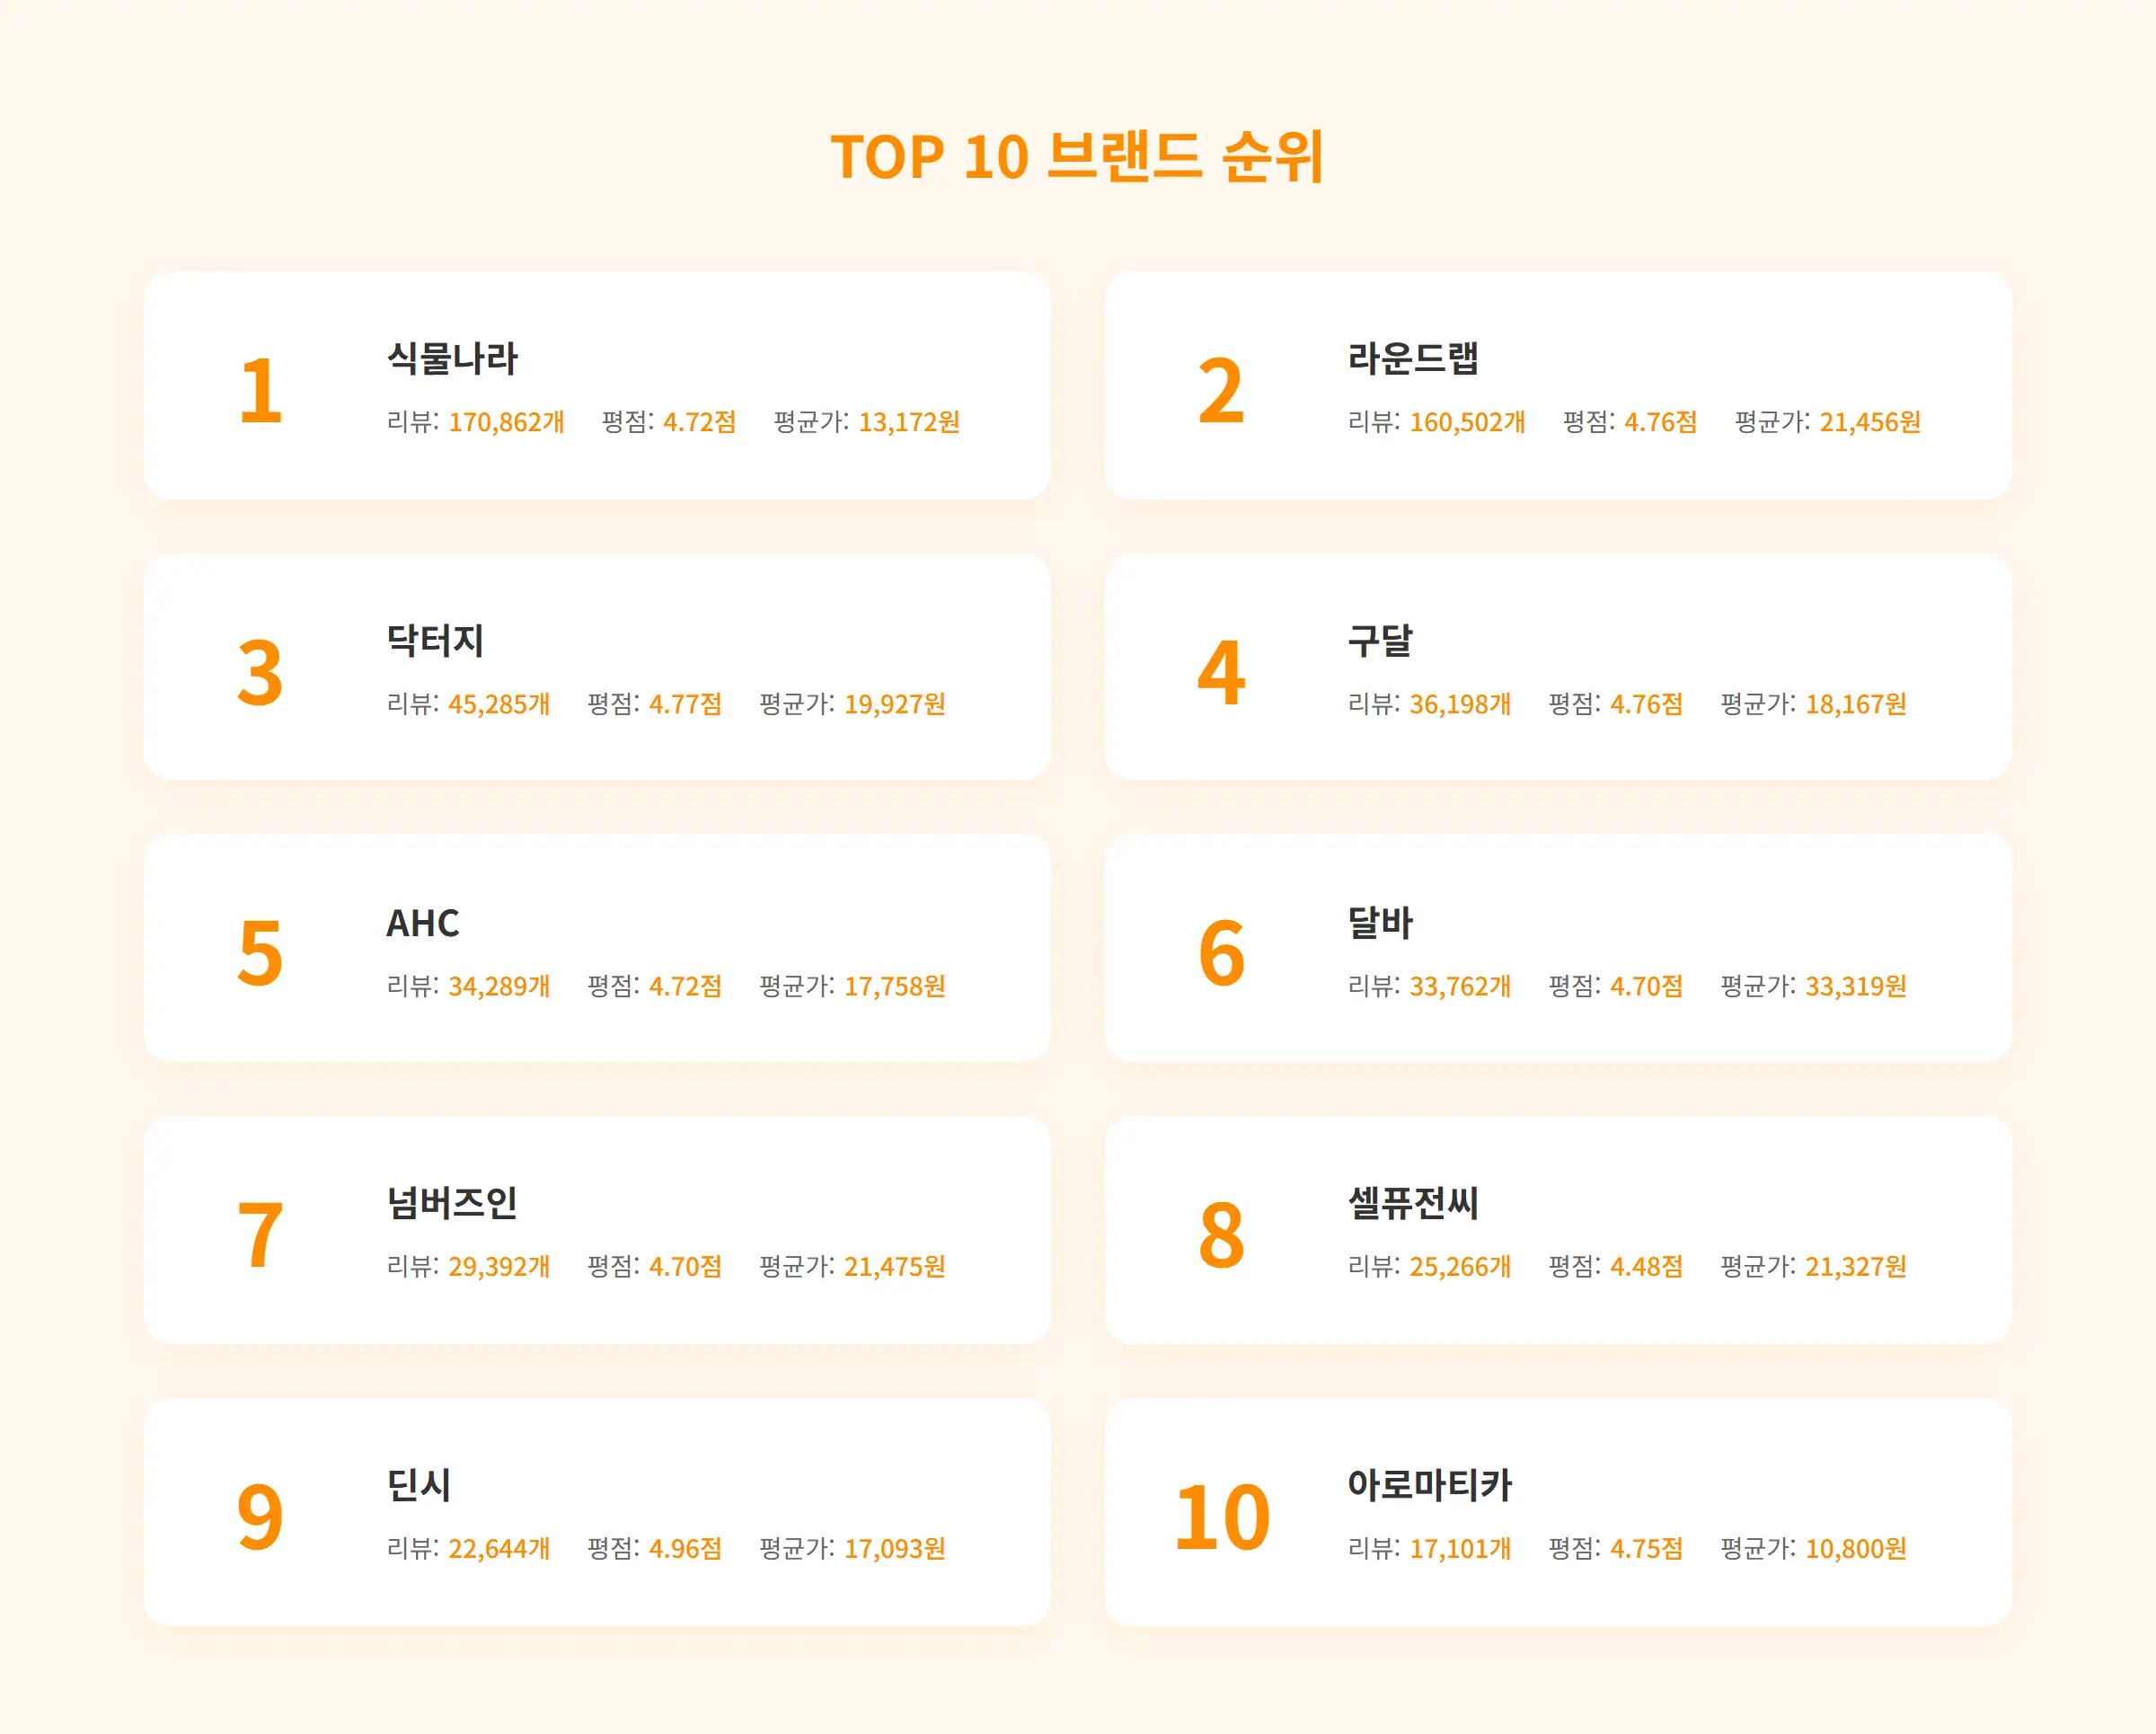Select 라운드랩 average price 21,456원
Image resolution: width=2156 pixels, height=1734 pixels.
point(1869,422)
